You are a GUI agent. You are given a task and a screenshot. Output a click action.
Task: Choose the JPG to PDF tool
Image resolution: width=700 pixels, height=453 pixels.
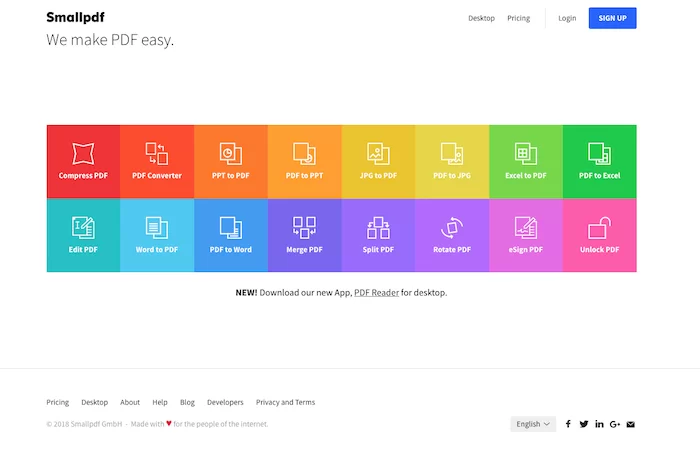pos(378,161)
